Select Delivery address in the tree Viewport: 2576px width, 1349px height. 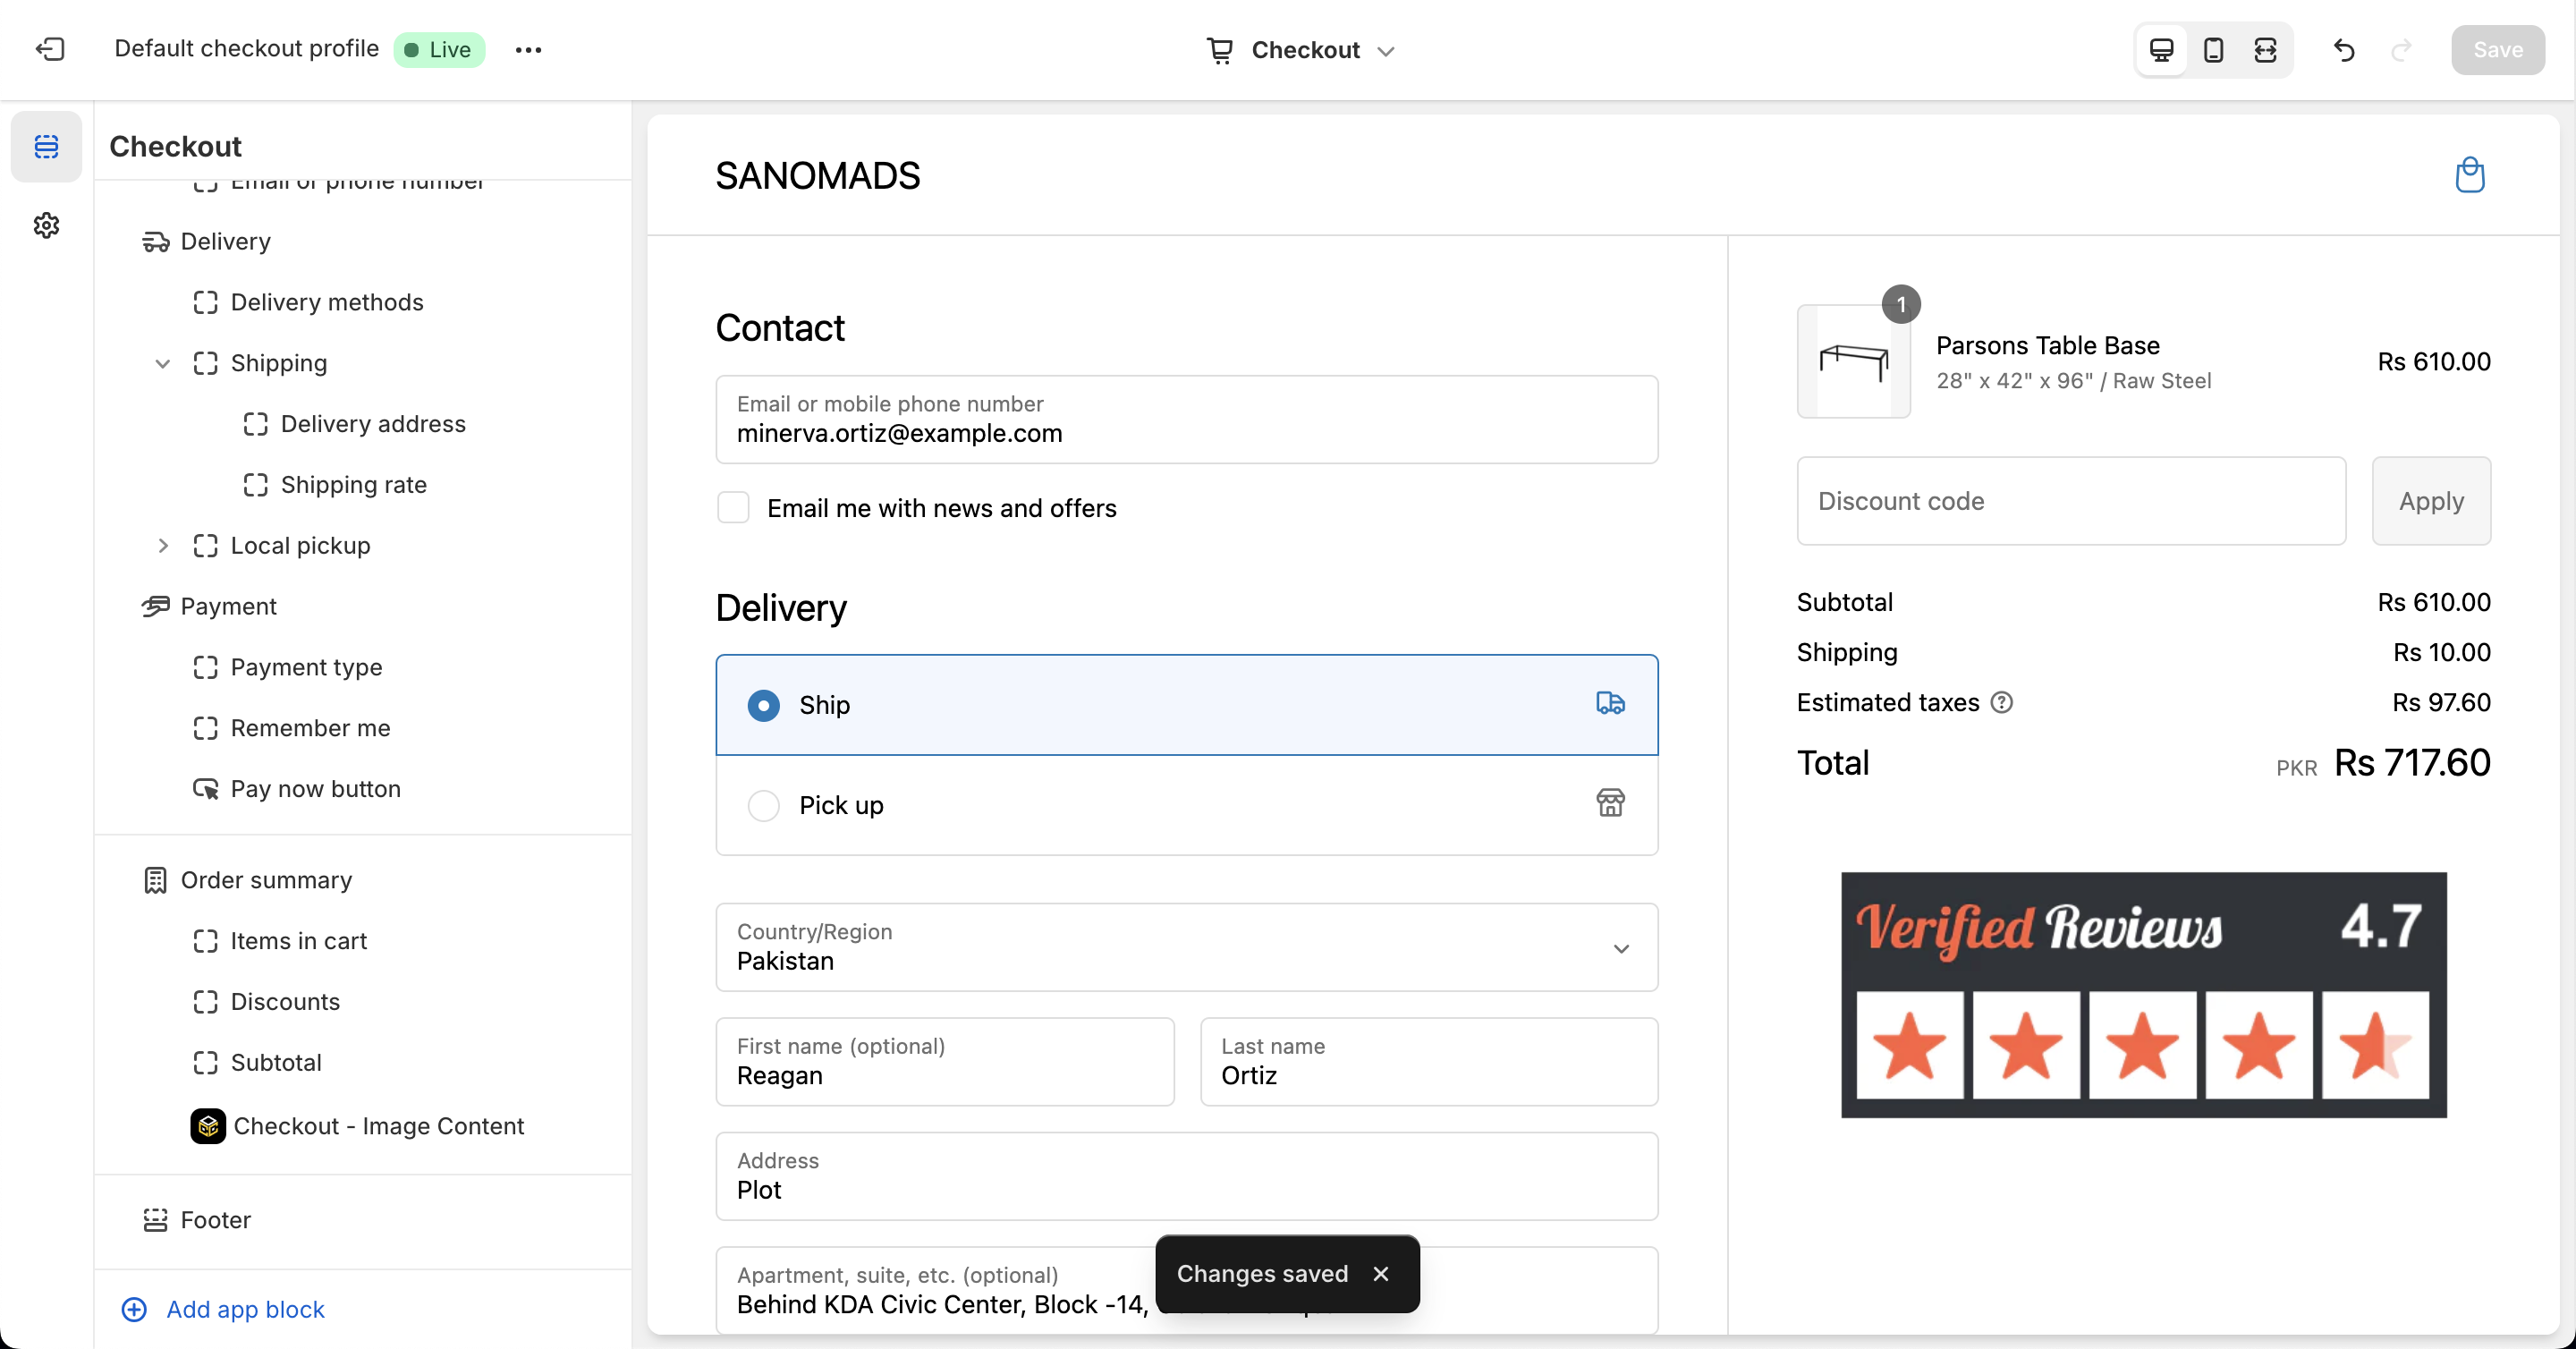coord(373,424)
